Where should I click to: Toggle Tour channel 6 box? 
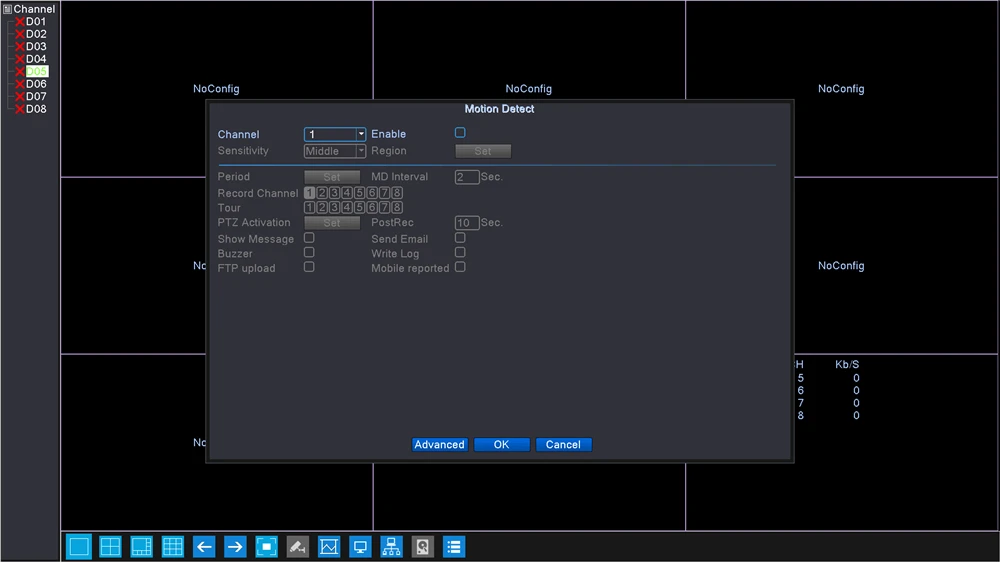(x=372, y=207)
